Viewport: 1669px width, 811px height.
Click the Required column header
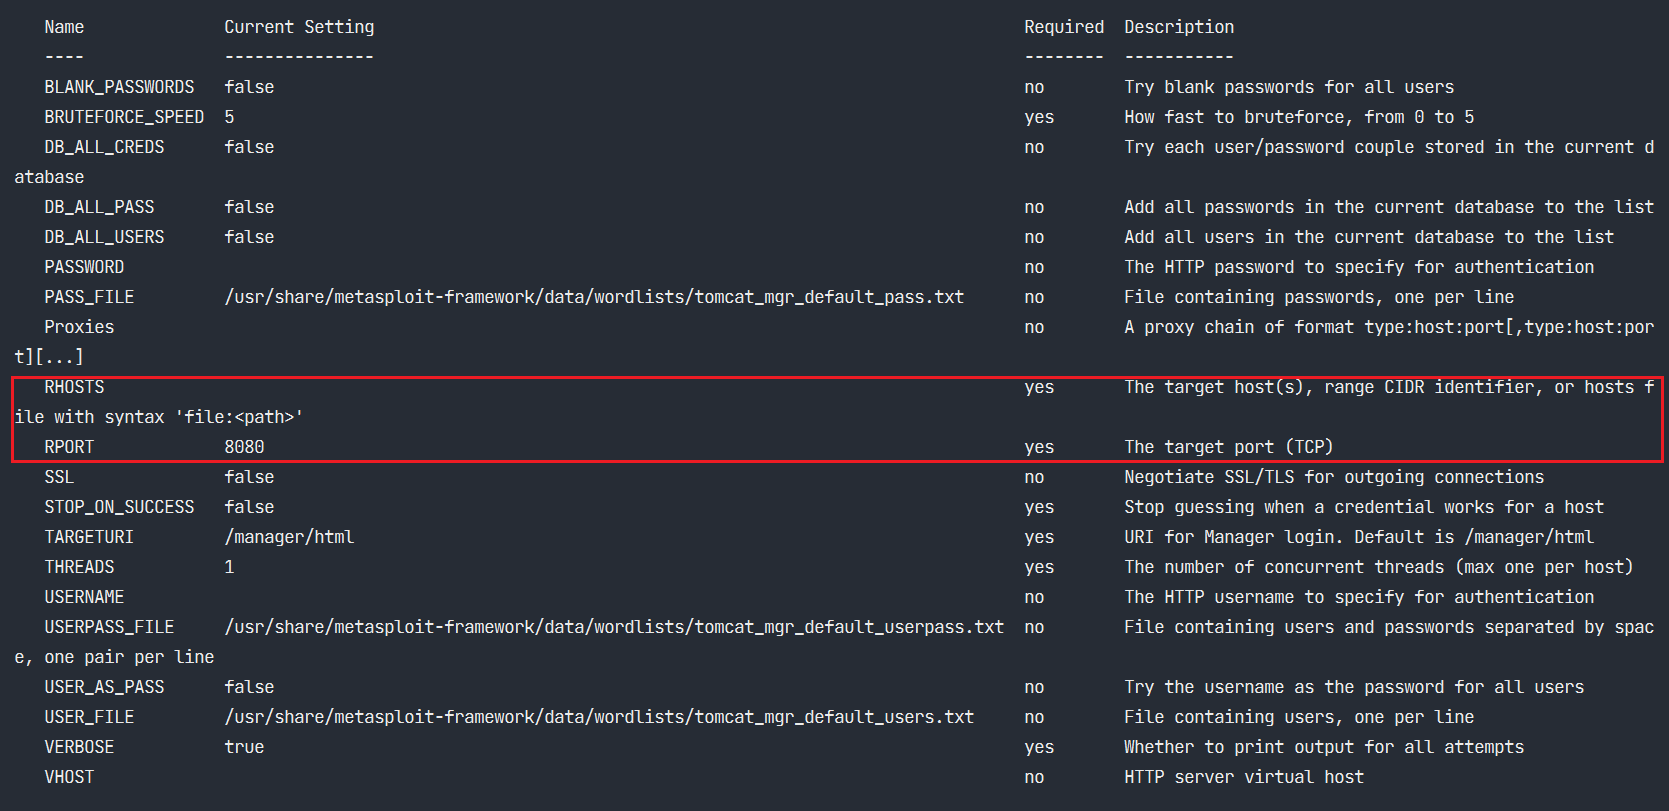(1064, 27)
